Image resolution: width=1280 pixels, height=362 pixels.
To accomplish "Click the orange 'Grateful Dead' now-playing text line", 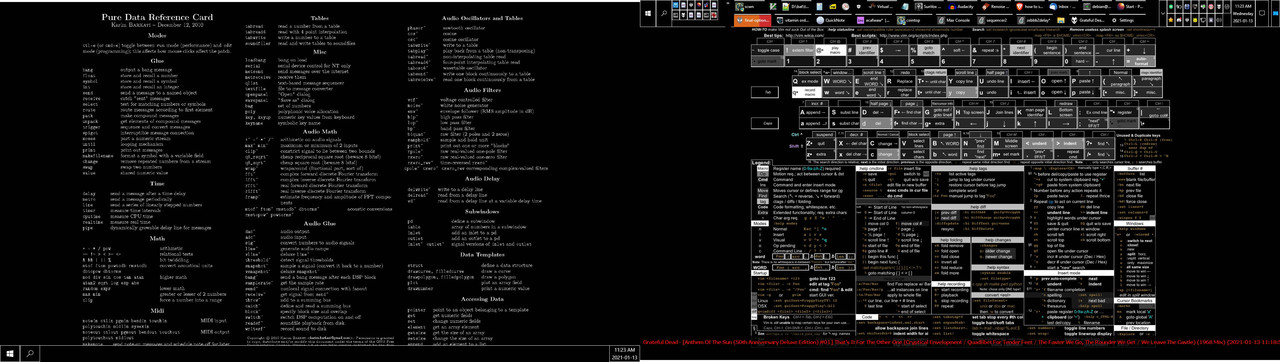I will tap(960, 343).
